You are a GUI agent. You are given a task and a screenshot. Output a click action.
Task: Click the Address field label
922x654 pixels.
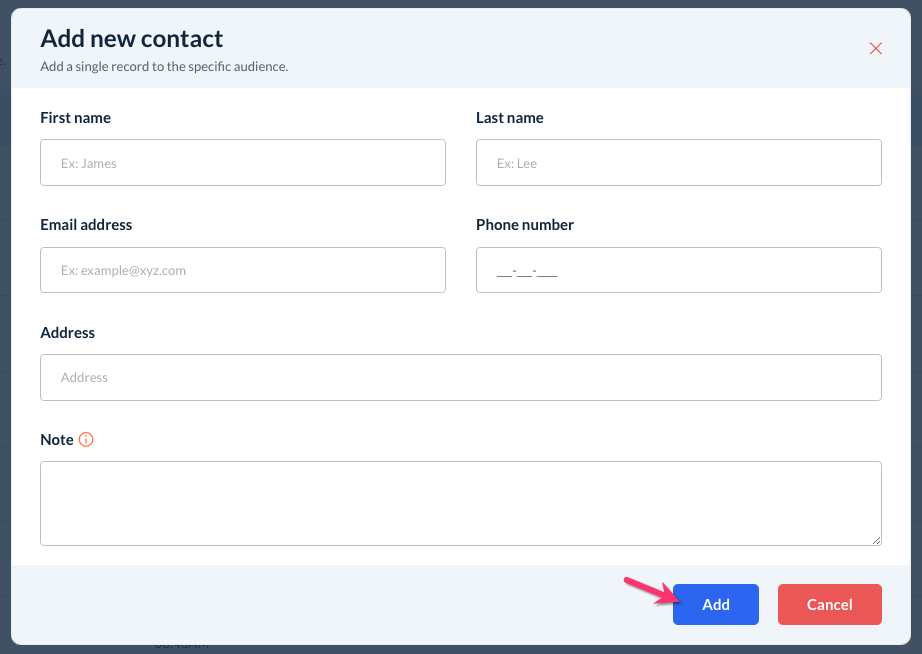[67, 332]
